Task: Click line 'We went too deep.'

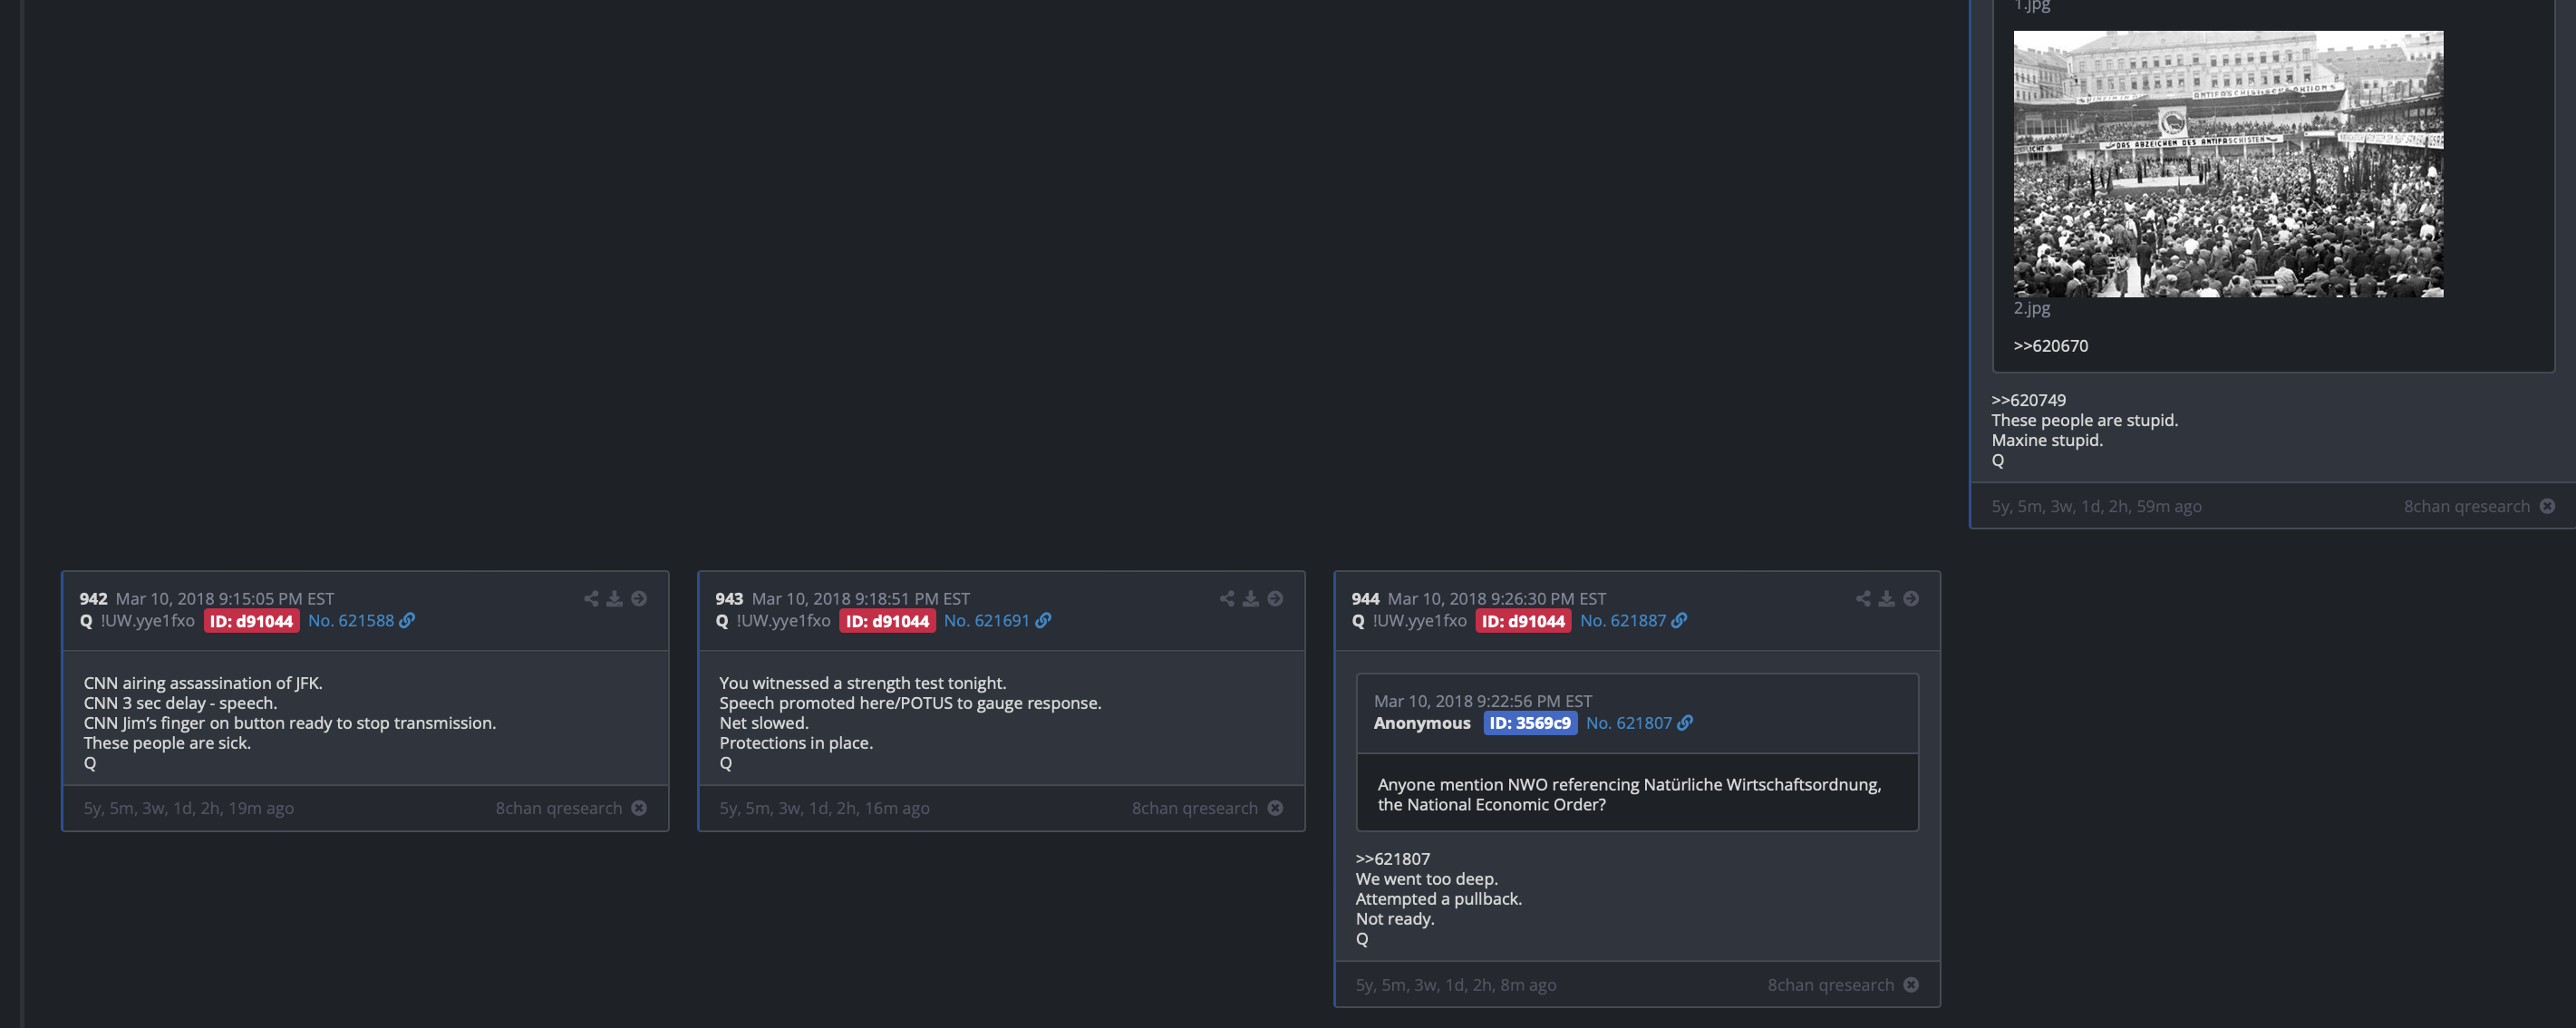Action: [1427, 879]
